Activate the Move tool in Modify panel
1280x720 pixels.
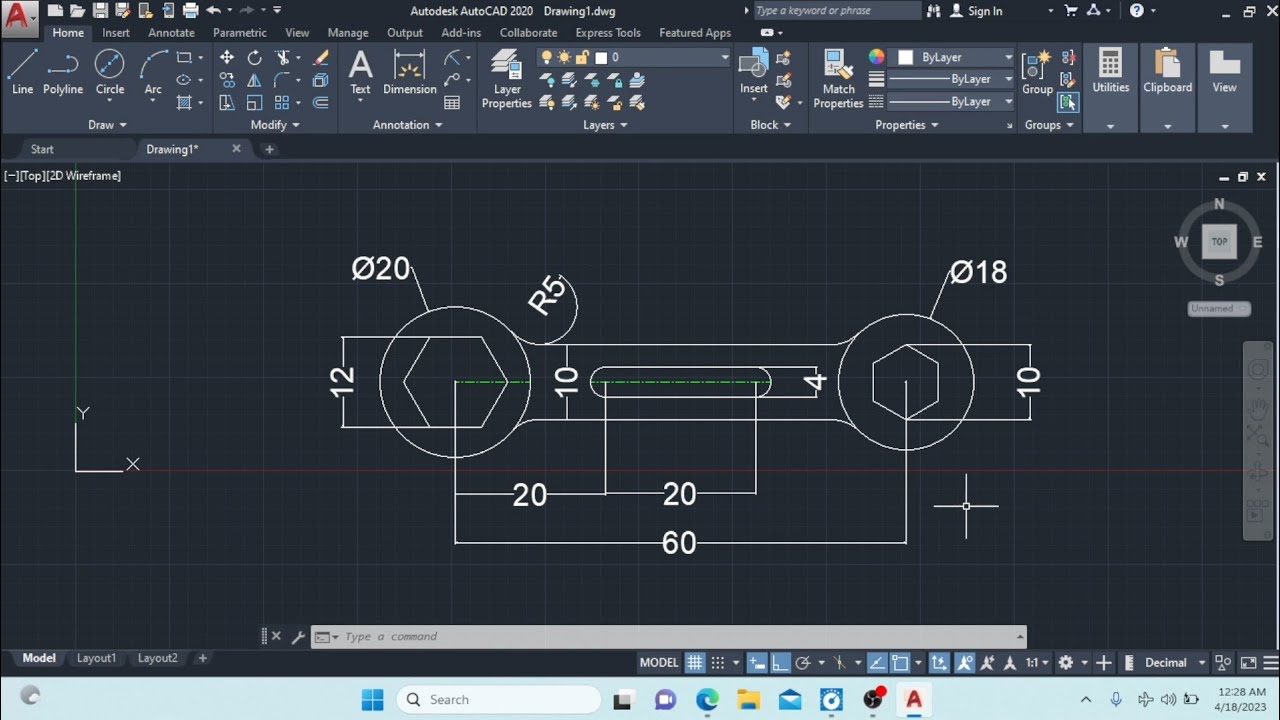(227, 58)
